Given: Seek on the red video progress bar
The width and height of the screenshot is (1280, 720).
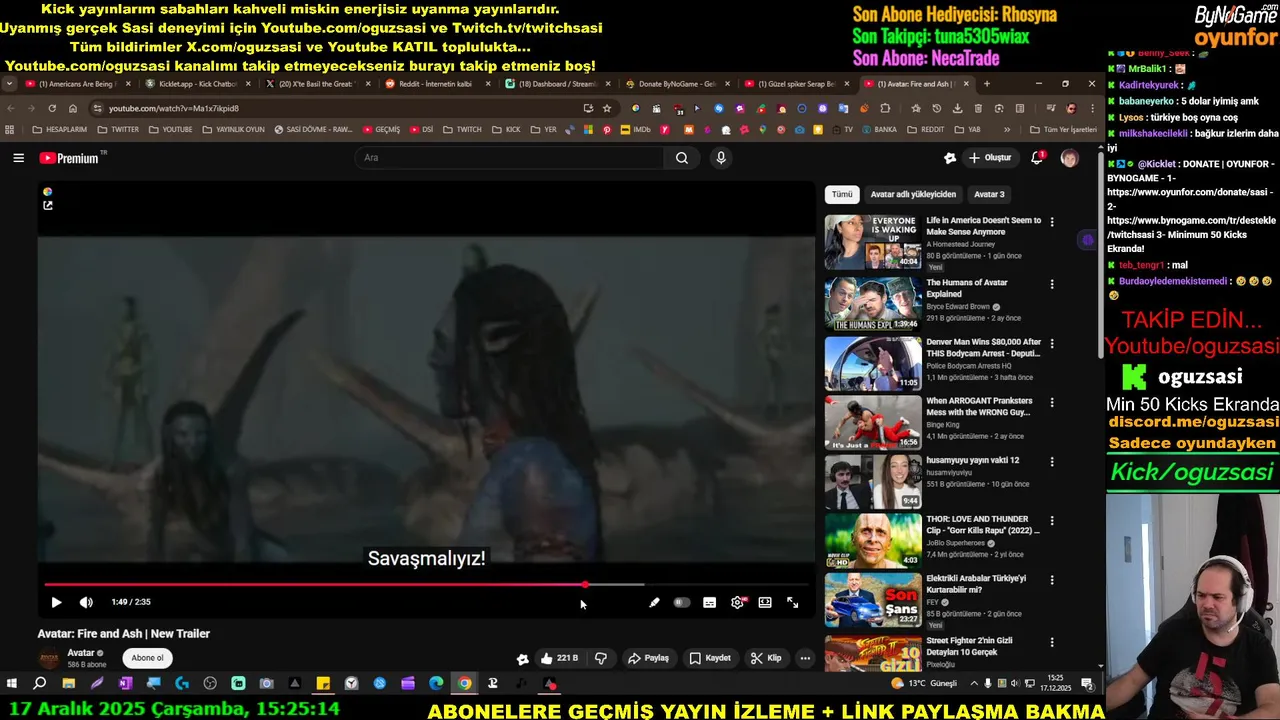Looking at the screenshot, I should click(427, 584).
